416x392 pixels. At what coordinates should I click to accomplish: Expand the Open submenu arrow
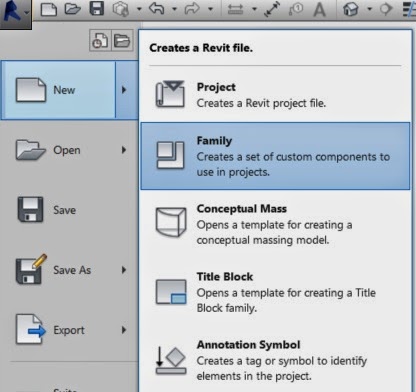point(124,150)
